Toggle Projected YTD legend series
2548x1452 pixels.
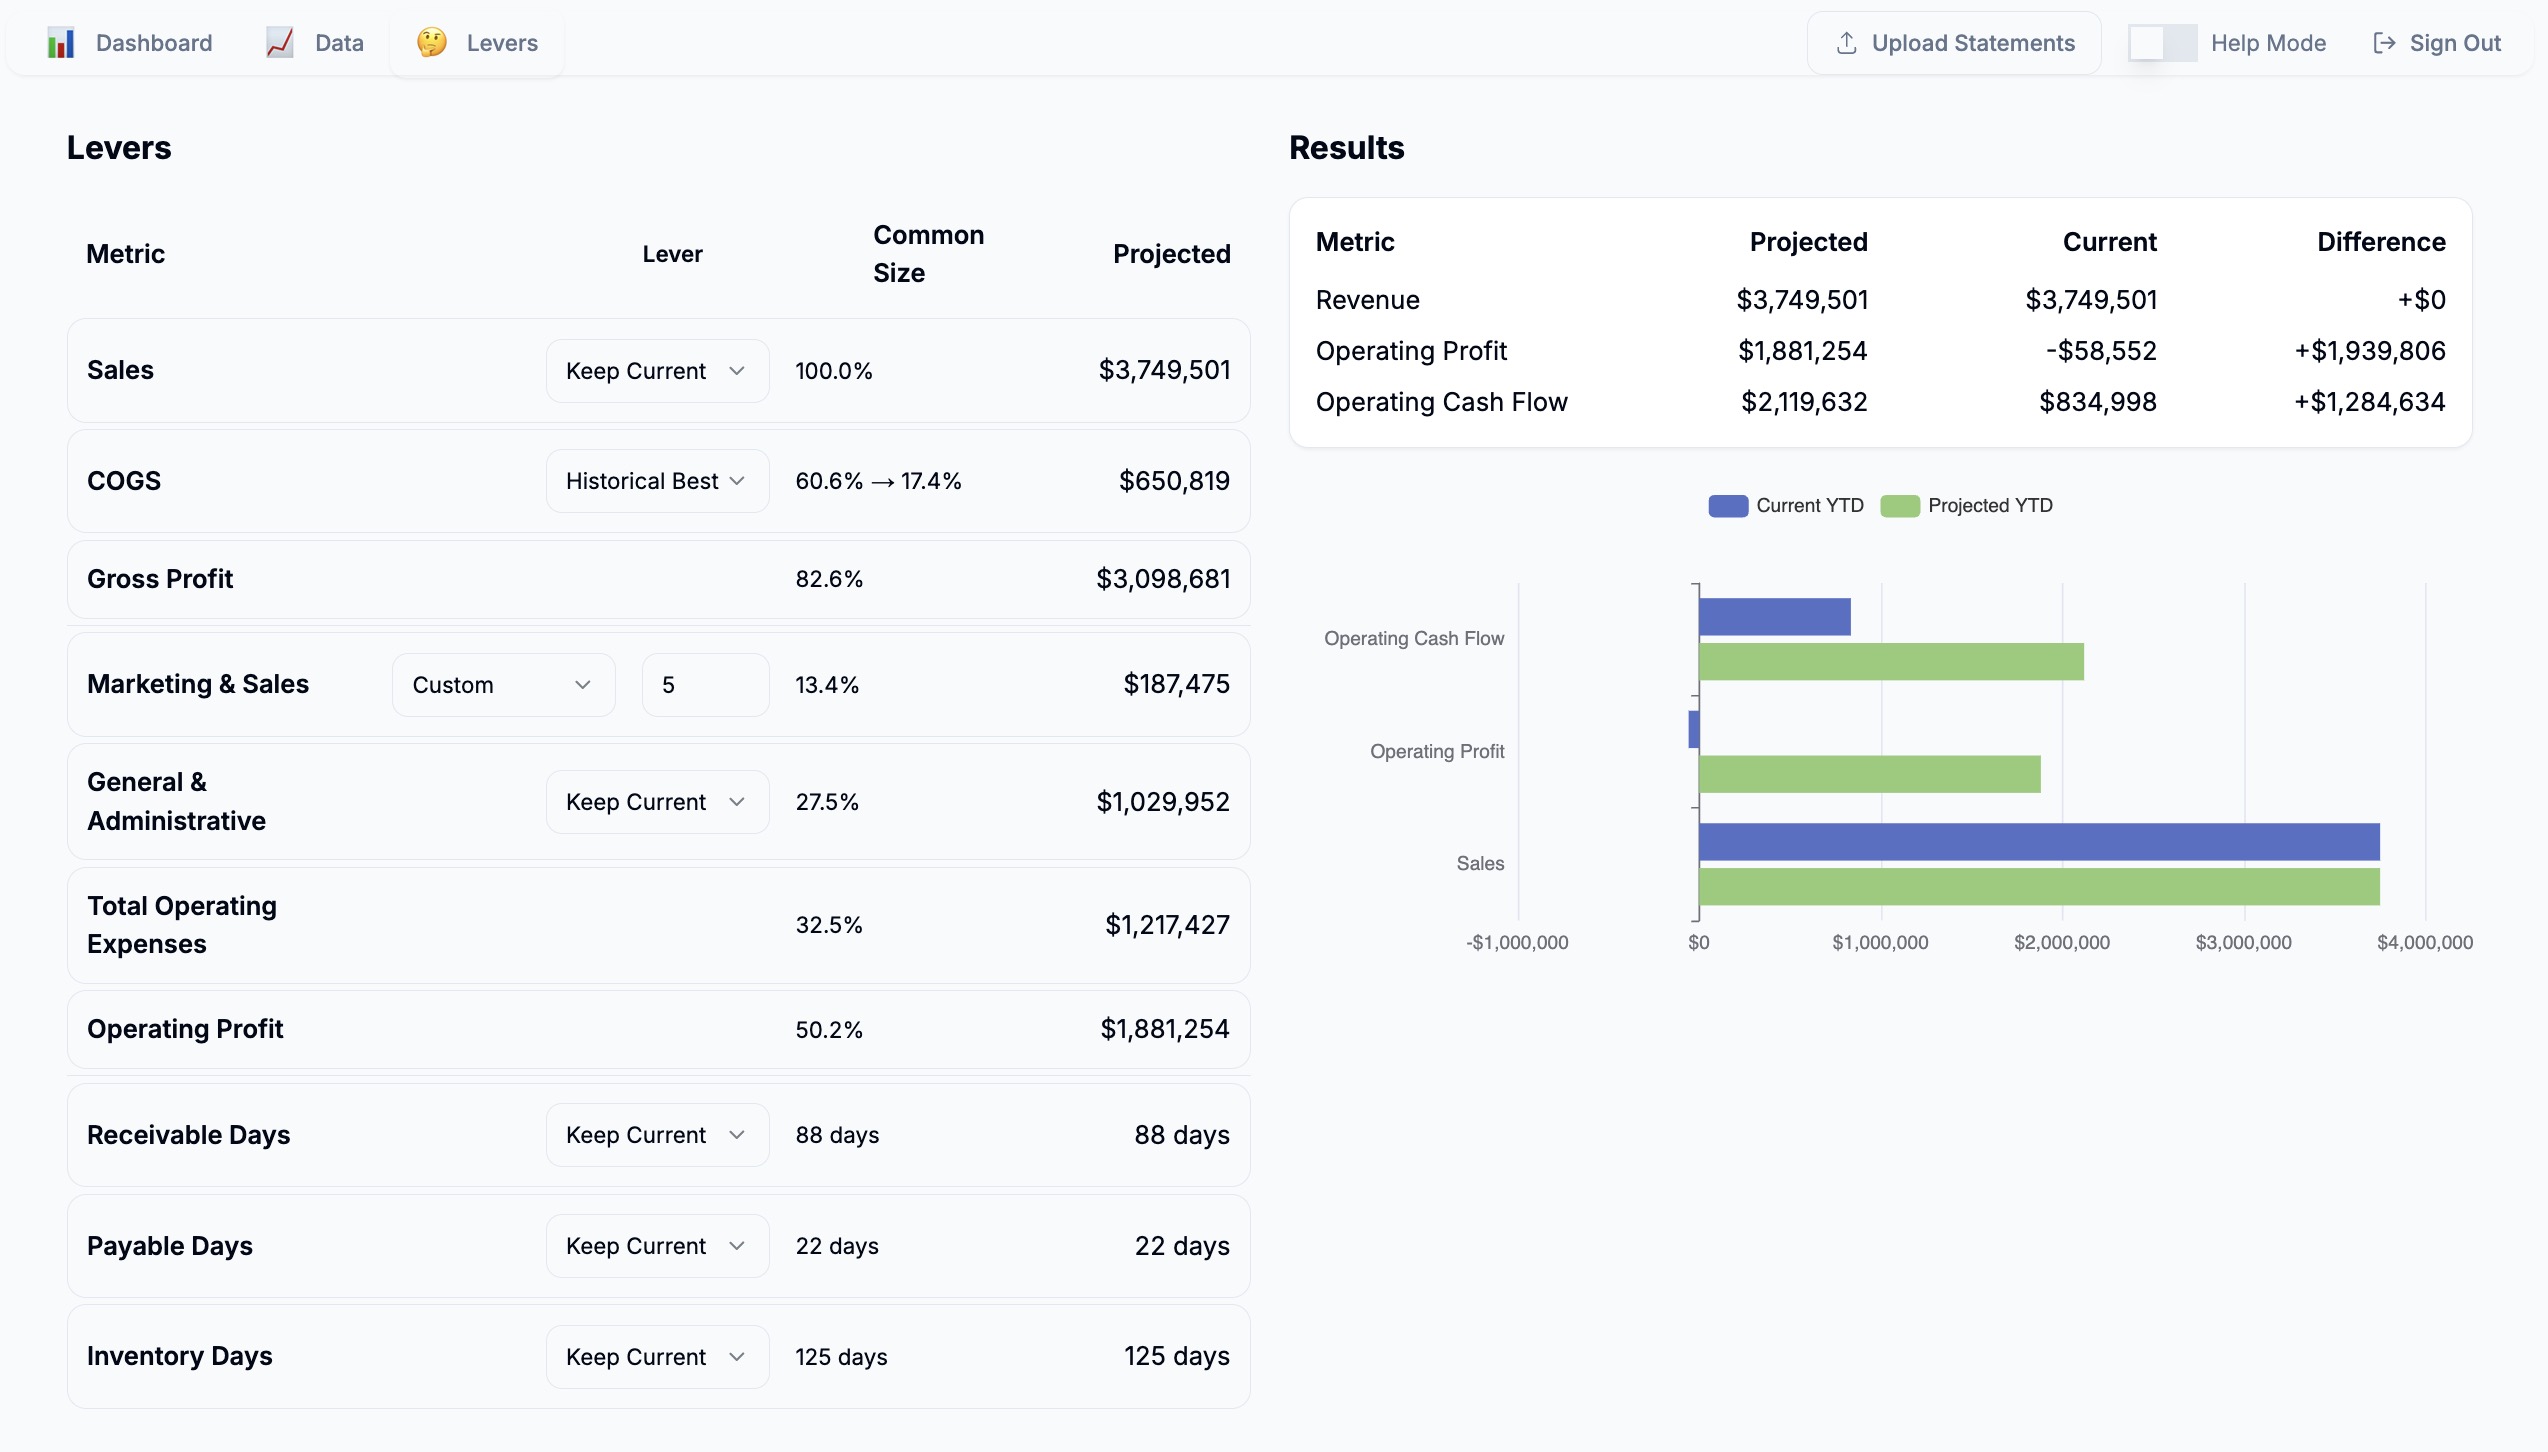click(1966, 506)
